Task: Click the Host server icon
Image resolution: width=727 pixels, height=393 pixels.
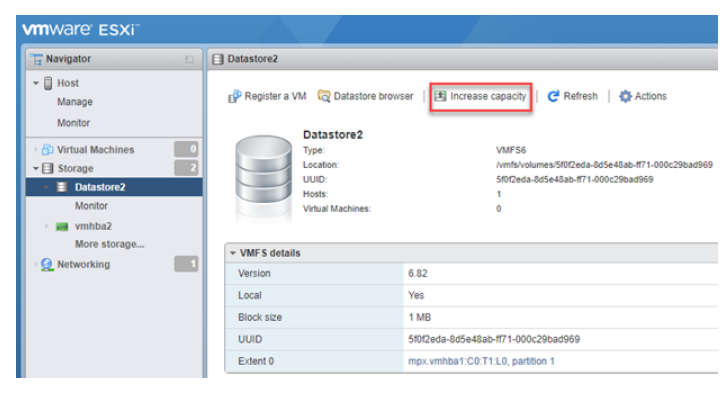Action: pos(48,83)
